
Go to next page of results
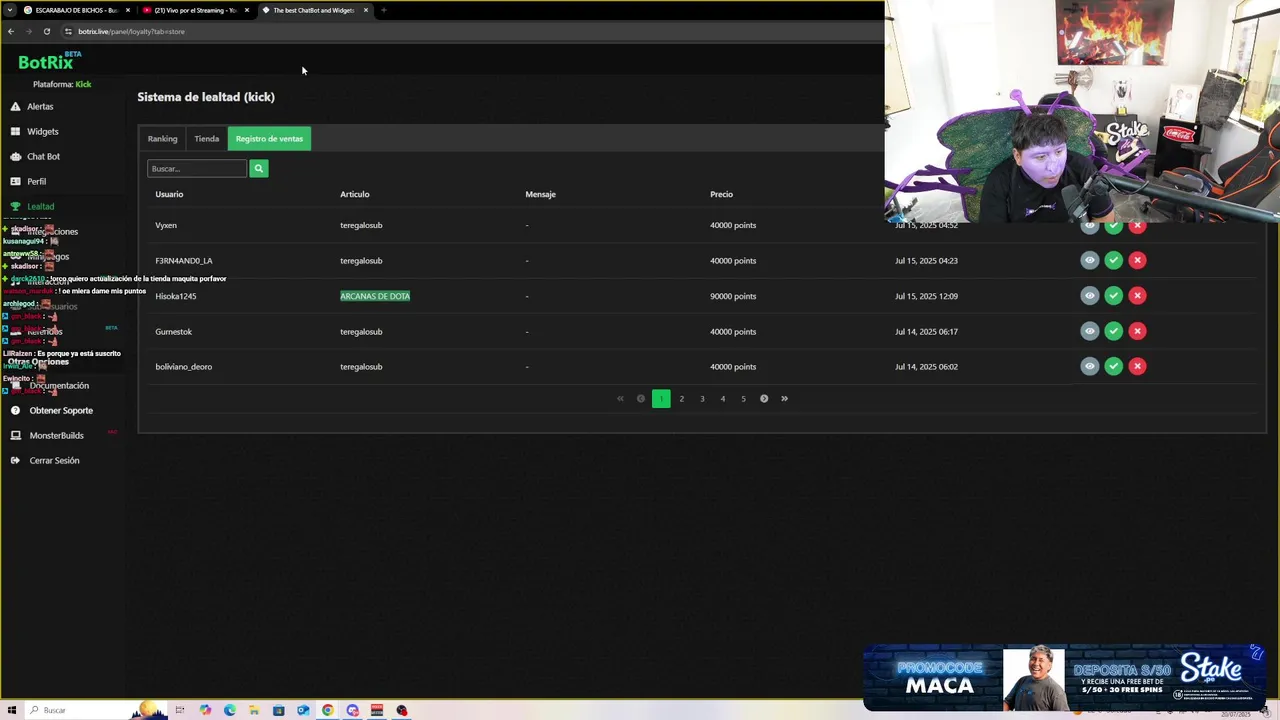[764, 398]
